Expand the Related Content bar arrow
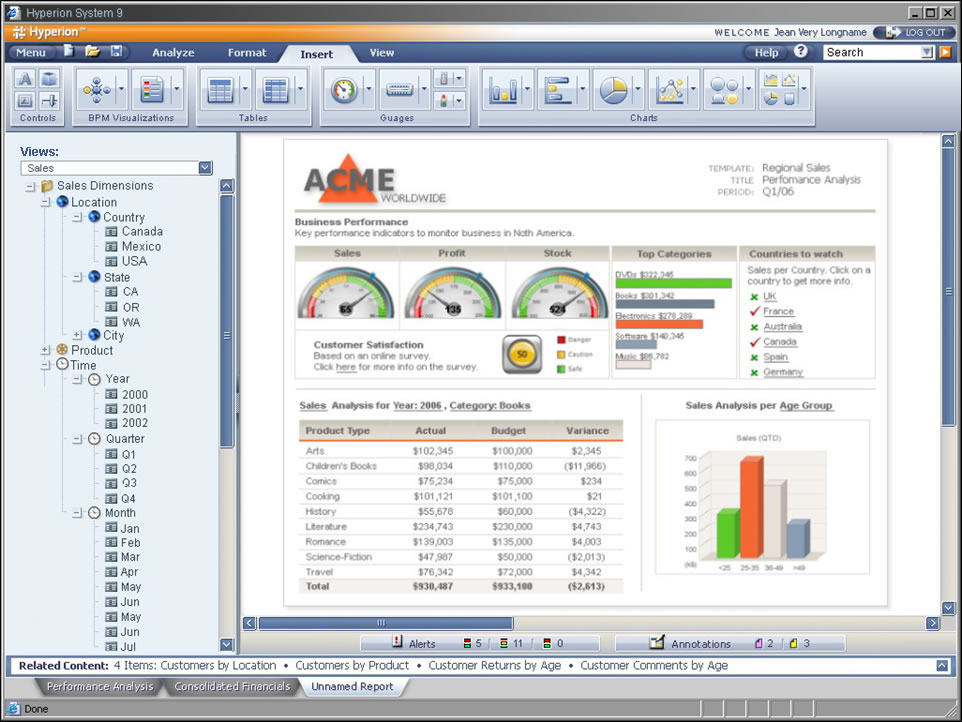The image size is (962, 722). tap(942, 666)
